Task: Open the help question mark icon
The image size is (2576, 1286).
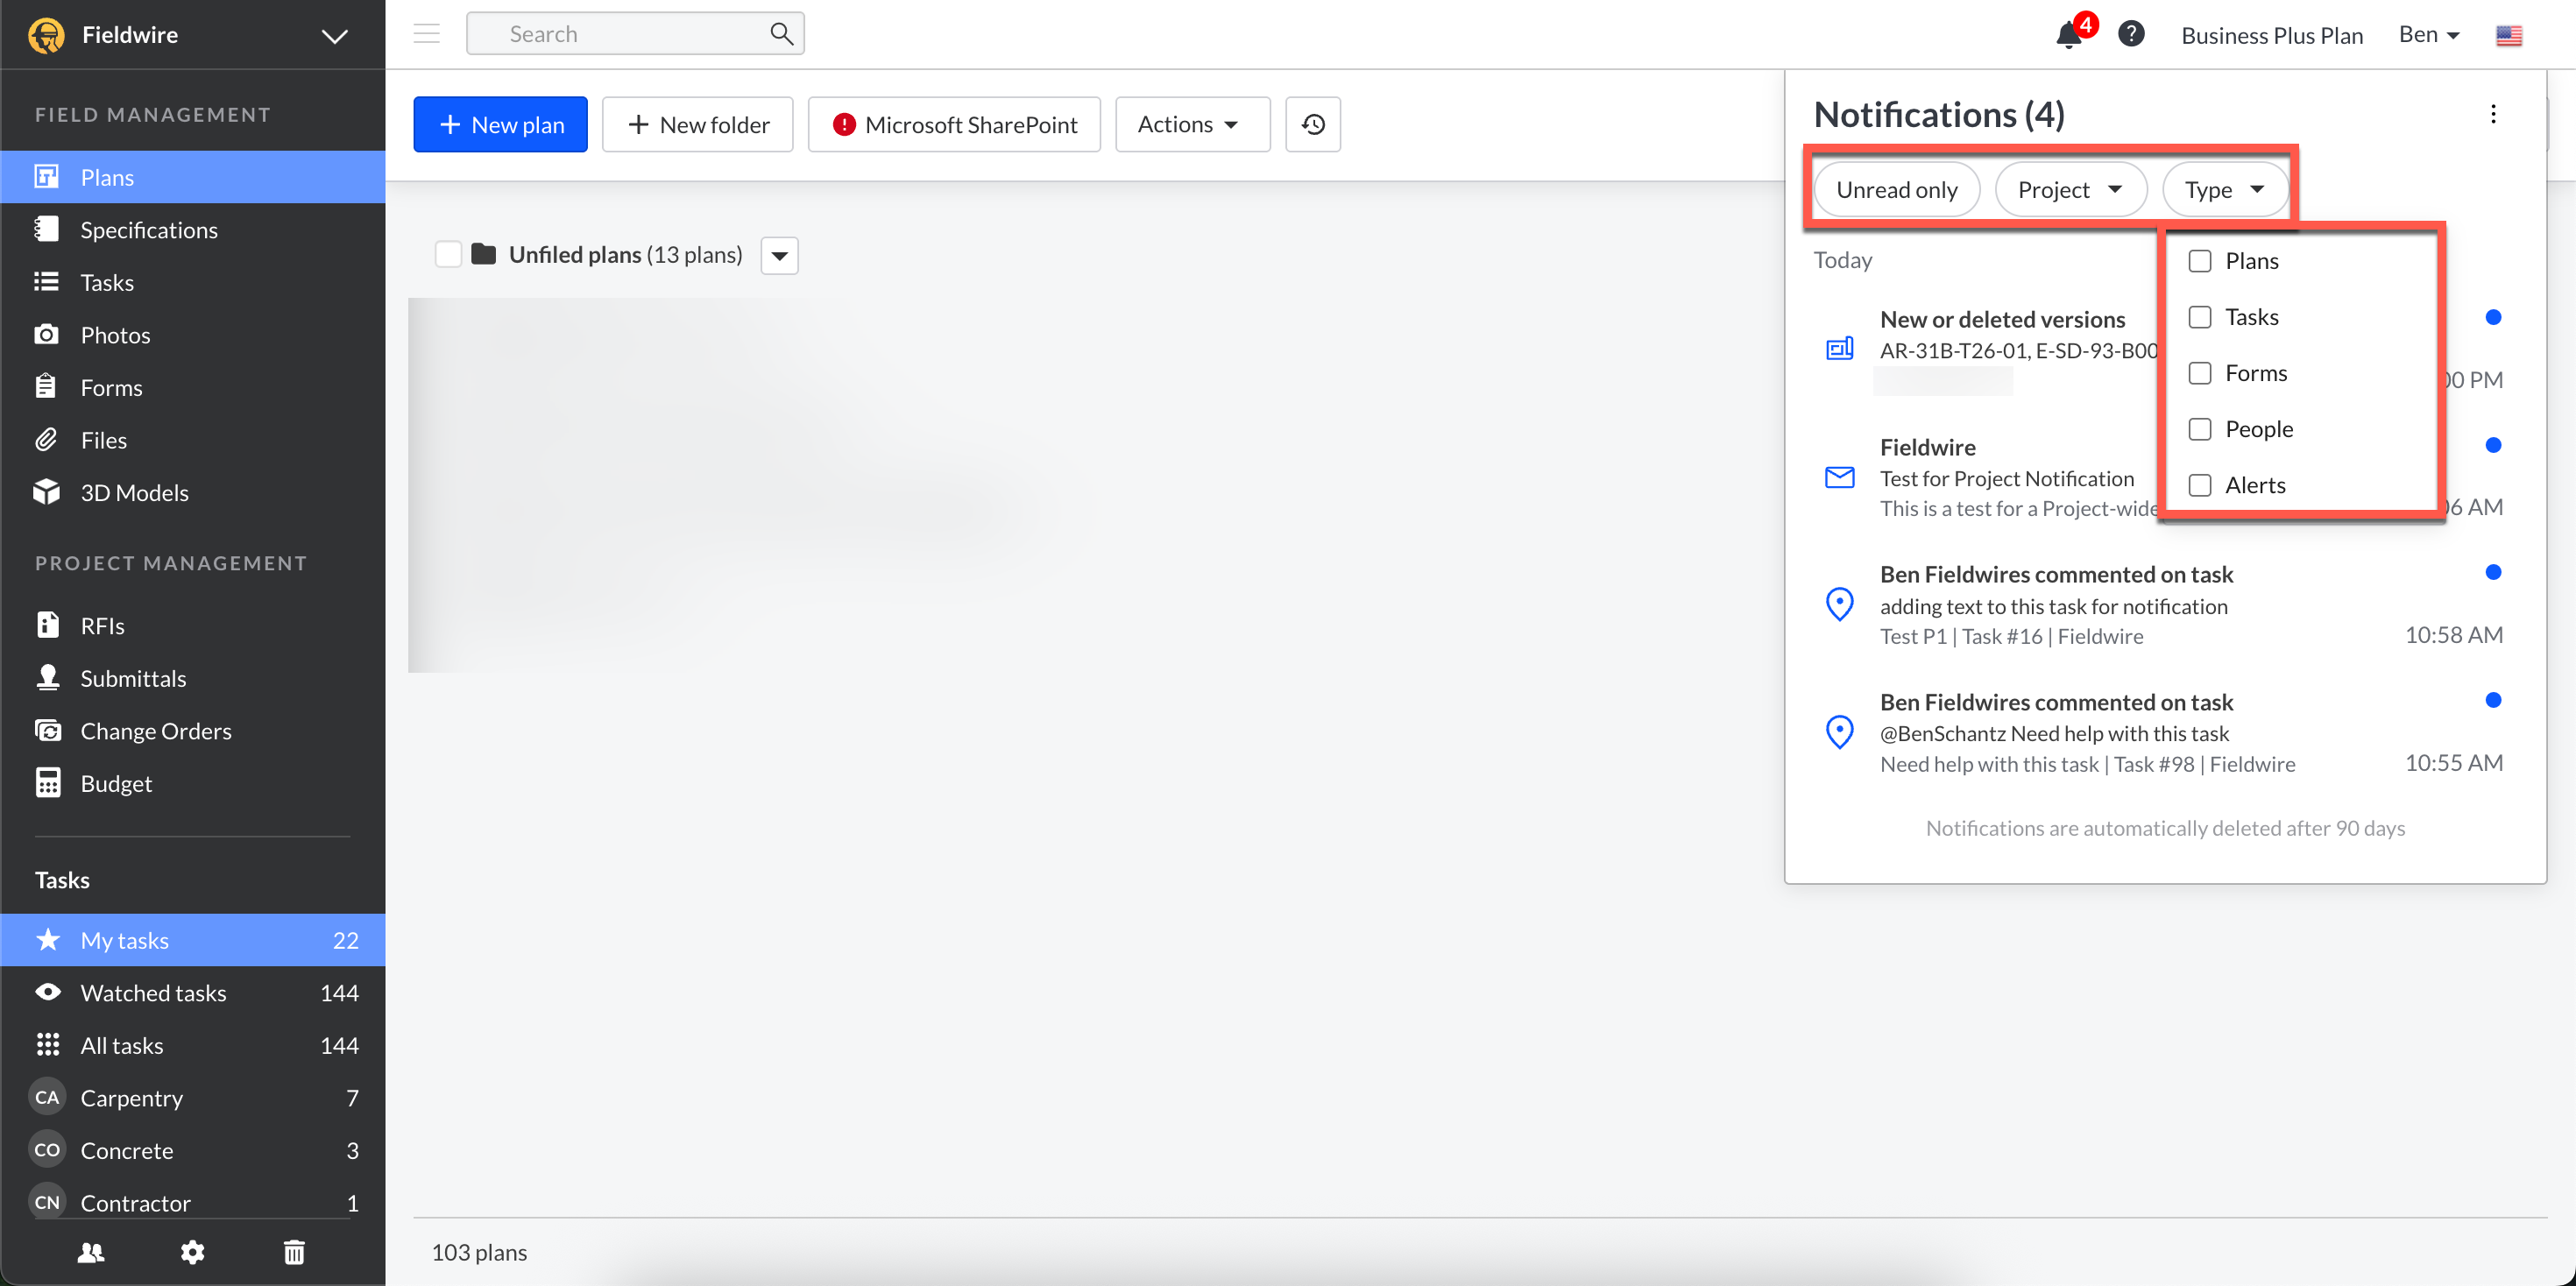Action: coord(2130,34)
